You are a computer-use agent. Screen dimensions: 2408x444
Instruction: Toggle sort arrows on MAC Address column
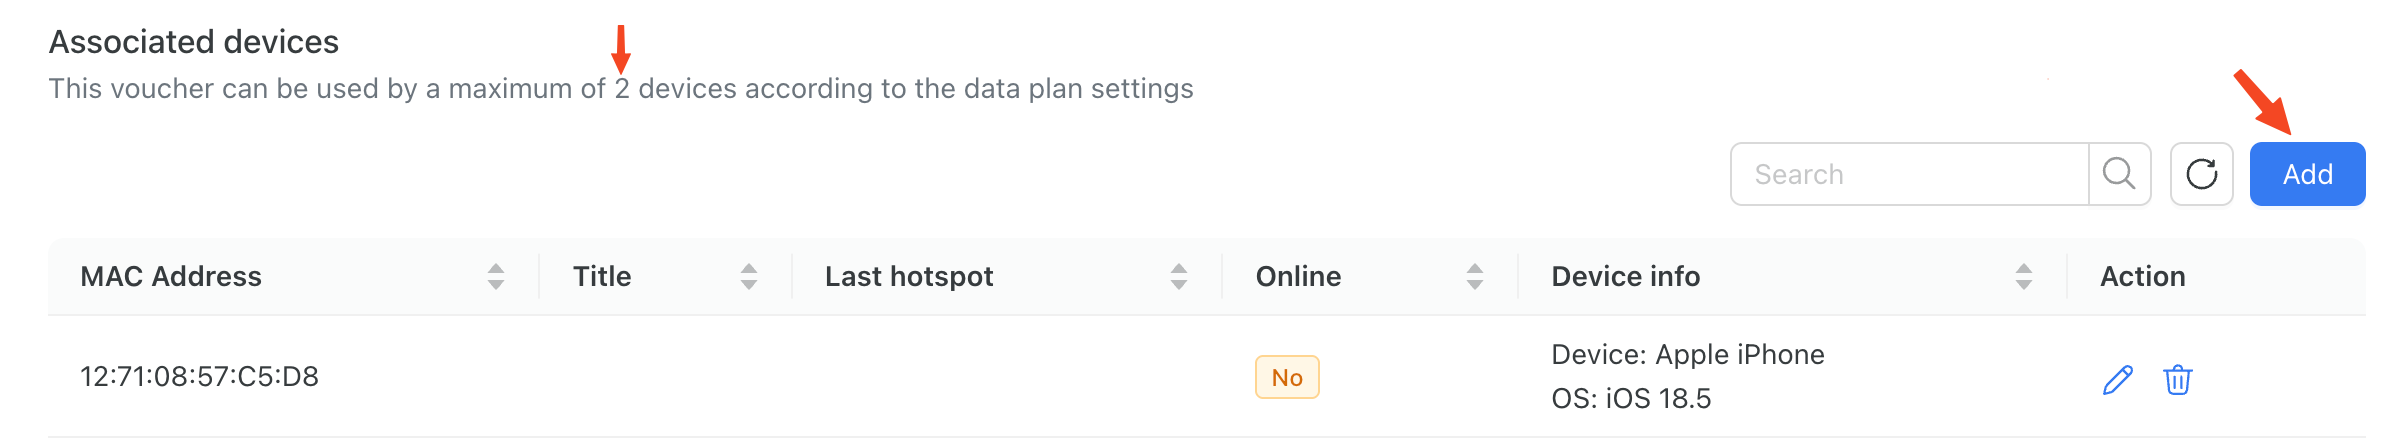[496, 277]
